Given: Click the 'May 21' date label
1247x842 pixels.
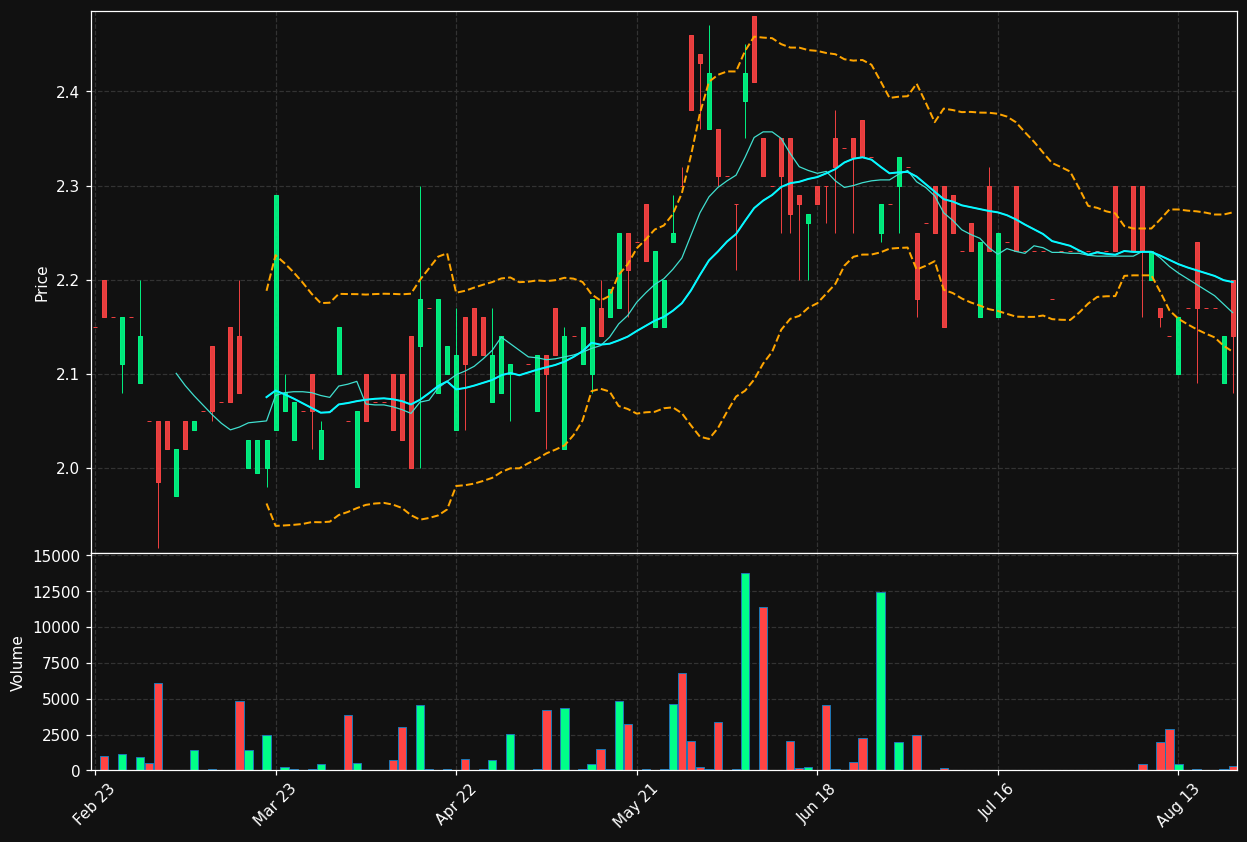Looking at the screenshot, I should click(635, 804).
